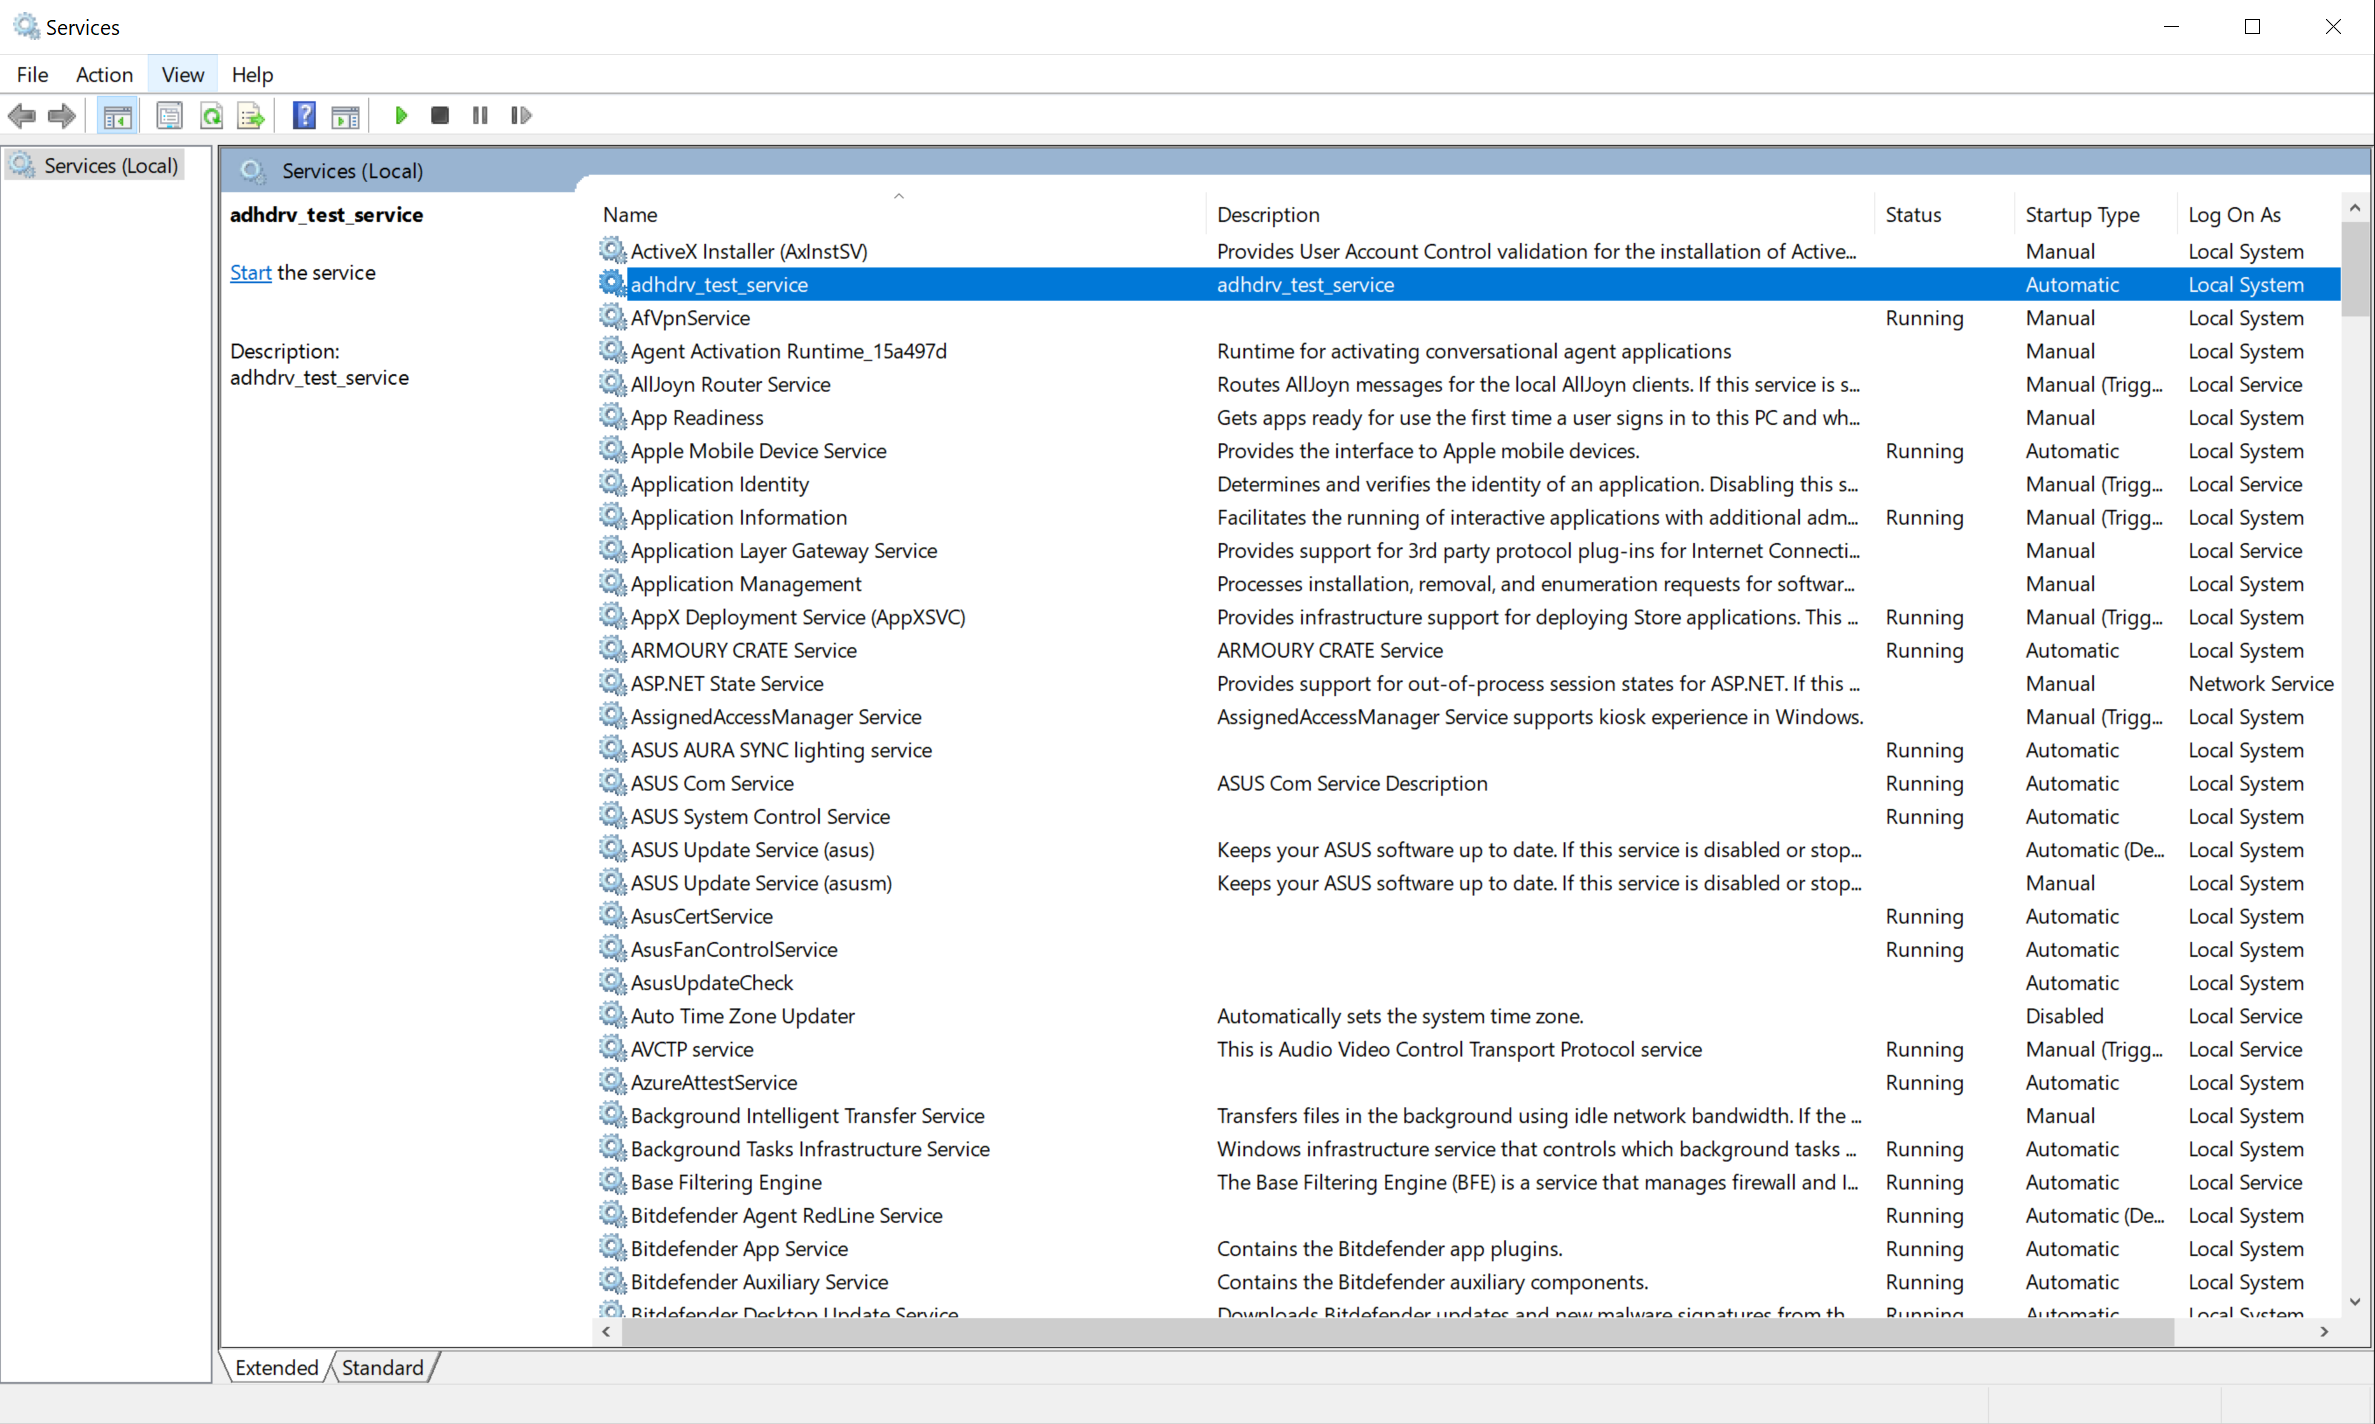
Task: Click gear icon beside AzureAttestService
Action: pyautogui.click(x=613, y=1081)
